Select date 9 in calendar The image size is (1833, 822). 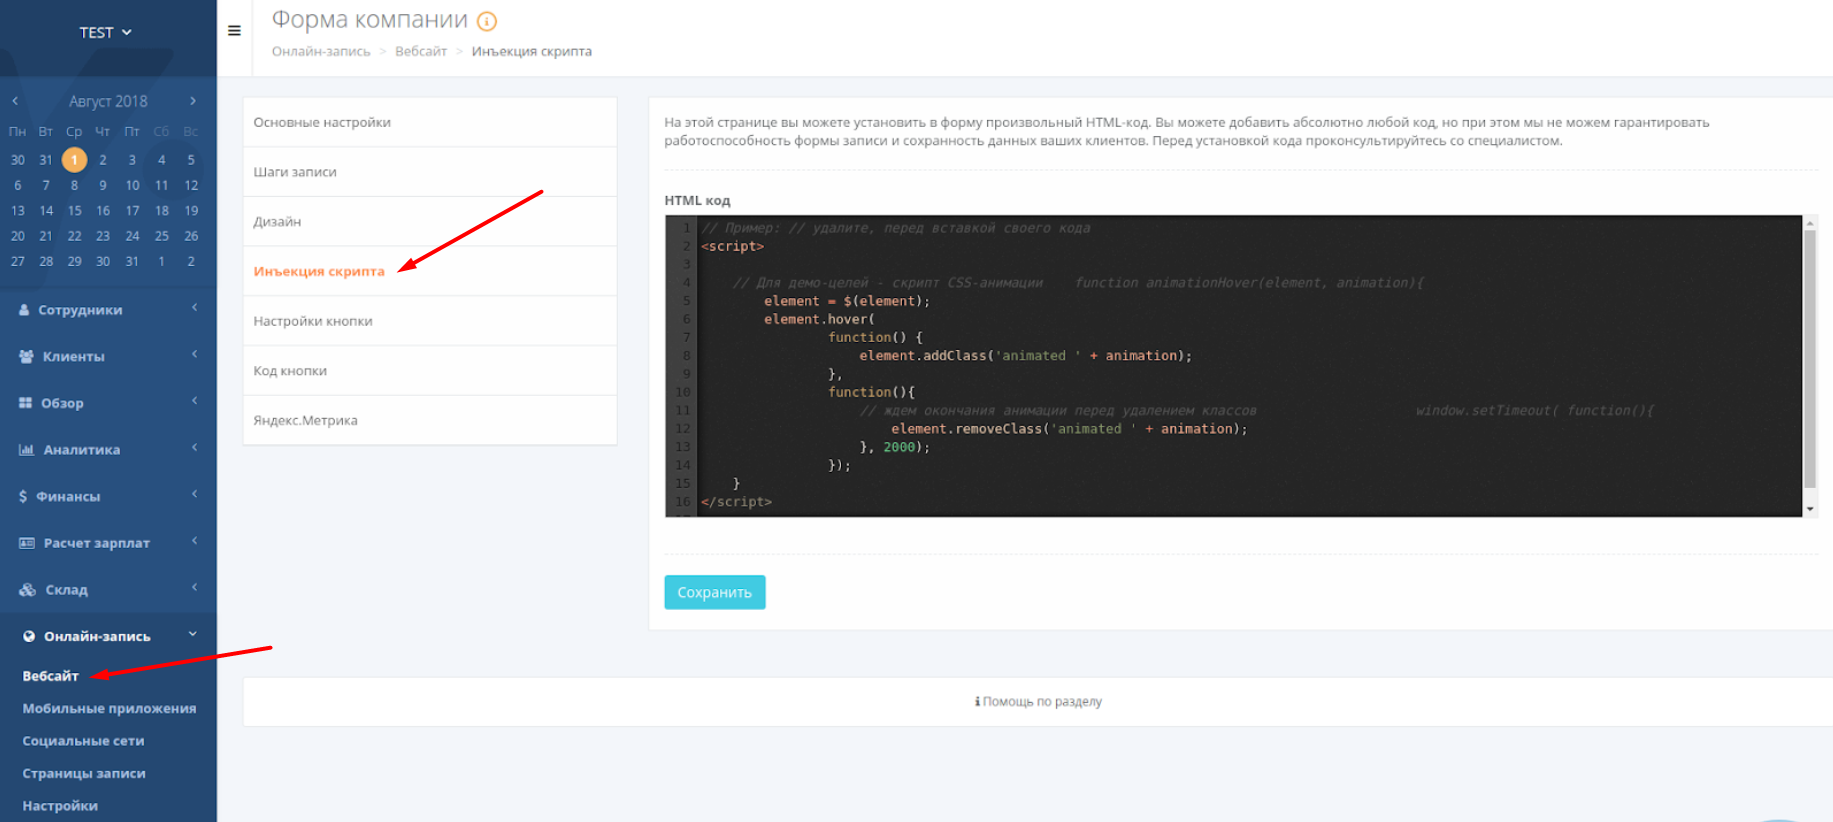(103, 186)
